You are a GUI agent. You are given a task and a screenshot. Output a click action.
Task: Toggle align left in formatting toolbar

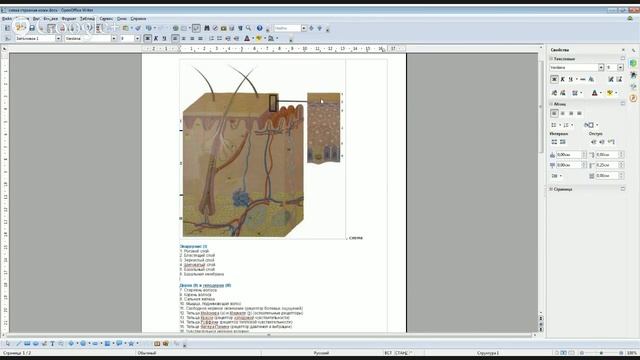click(175, 38)
